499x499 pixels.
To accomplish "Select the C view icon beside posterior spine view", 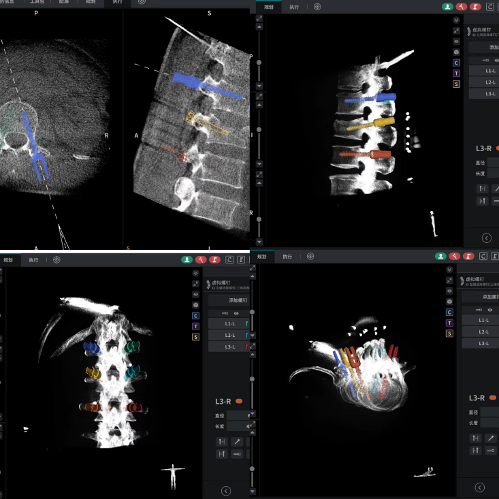I will [x=196, y=316].
